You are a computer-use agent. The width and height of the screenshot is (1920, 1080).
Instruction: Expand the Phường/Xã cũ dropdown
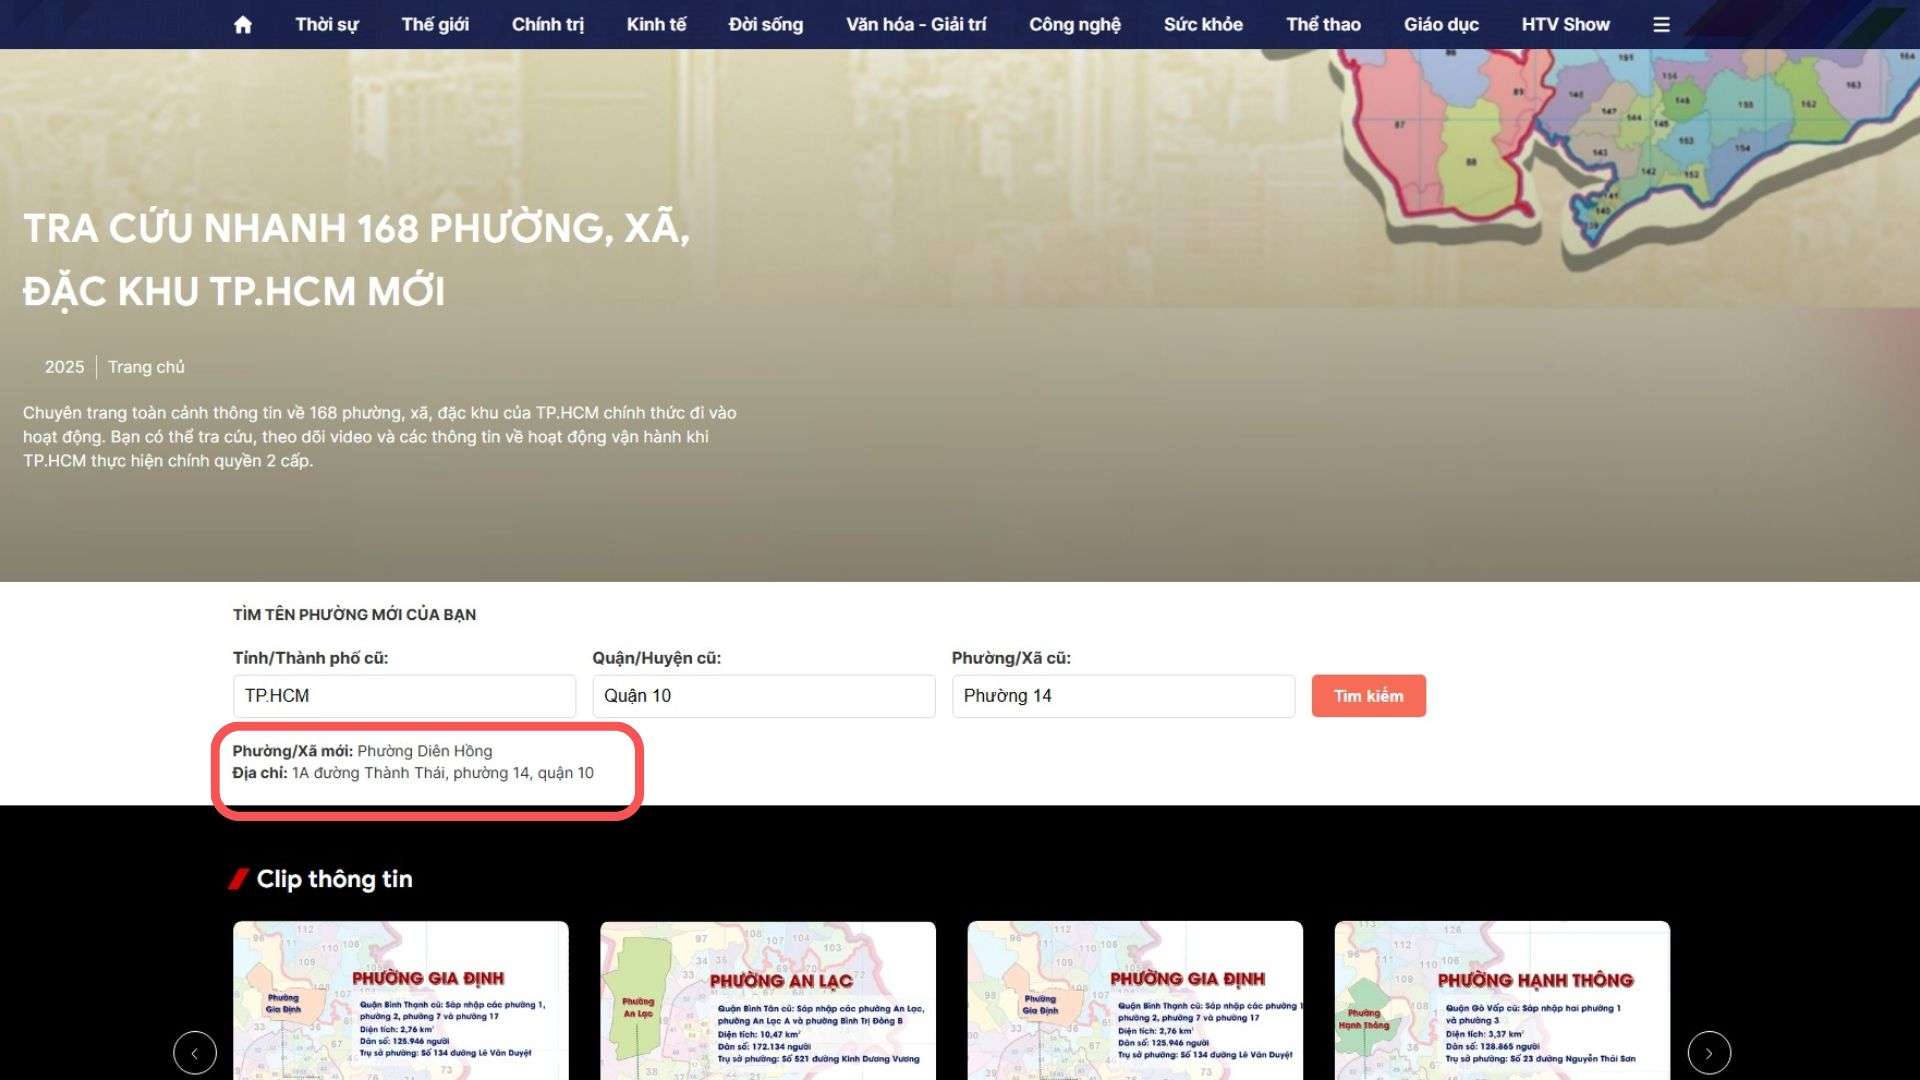1123,696
